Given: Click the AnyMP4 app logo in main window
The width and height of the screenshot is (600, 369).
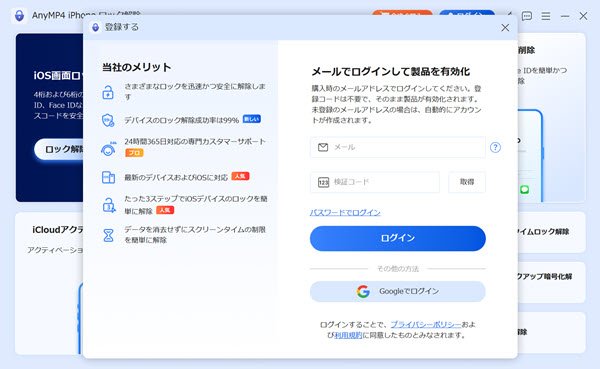Looking at the screenshot, I should click(x=19, y=16).
